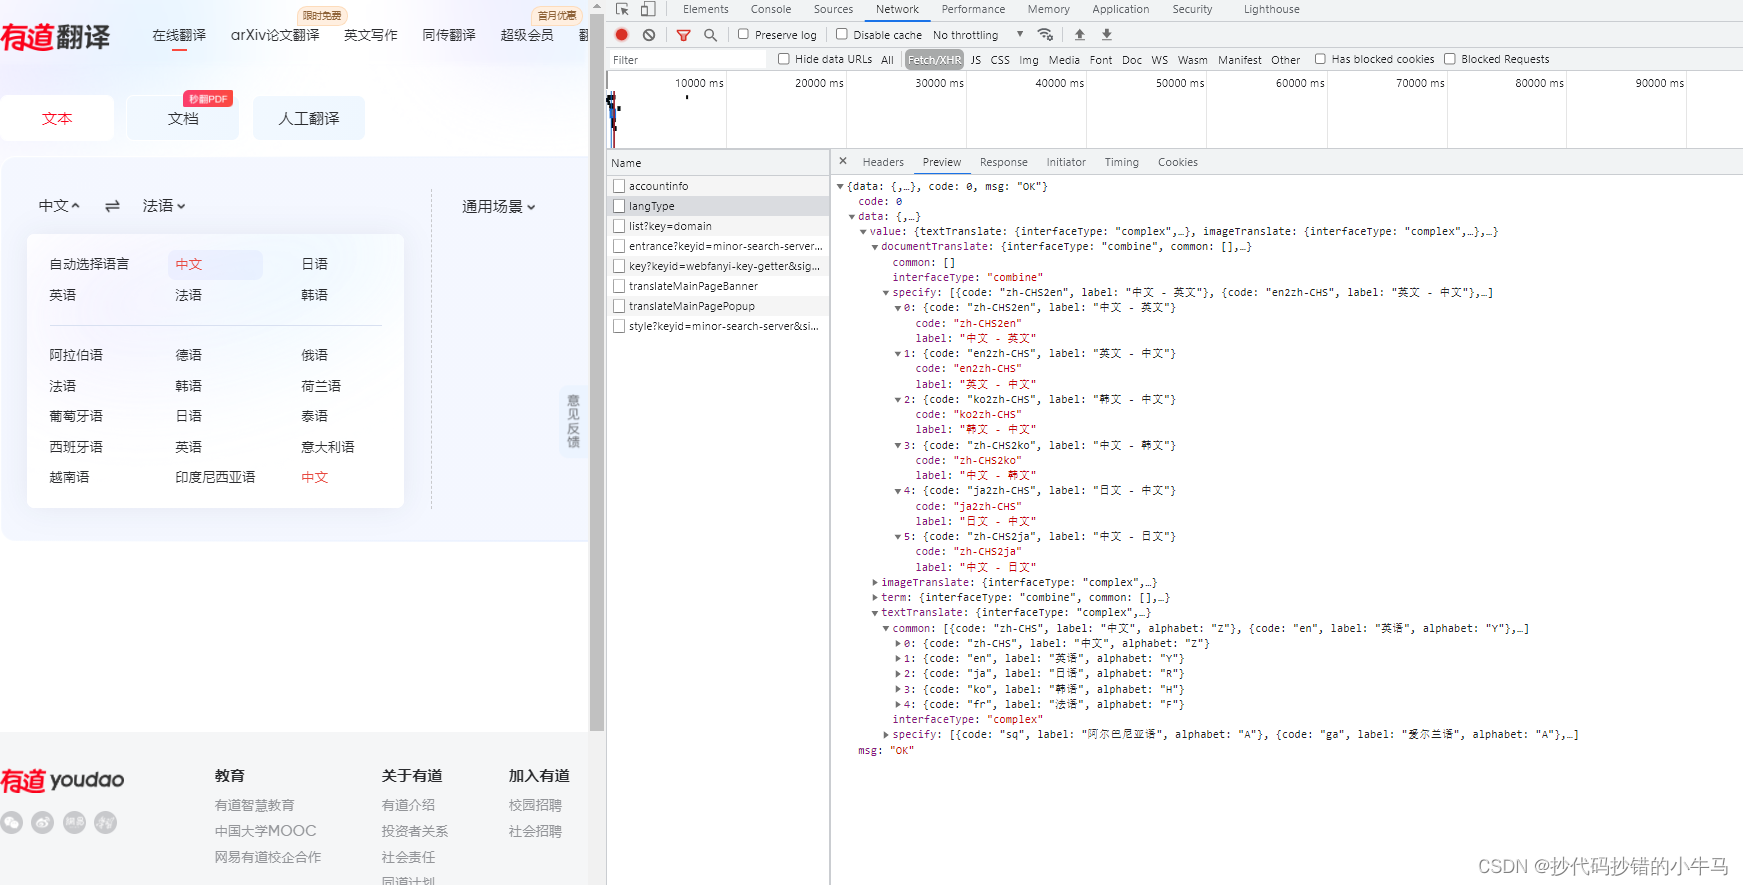Collapse the textTranslate node
Viewport: 1743px width, 885px height.
pyautogui.click(x=874, y=613)
